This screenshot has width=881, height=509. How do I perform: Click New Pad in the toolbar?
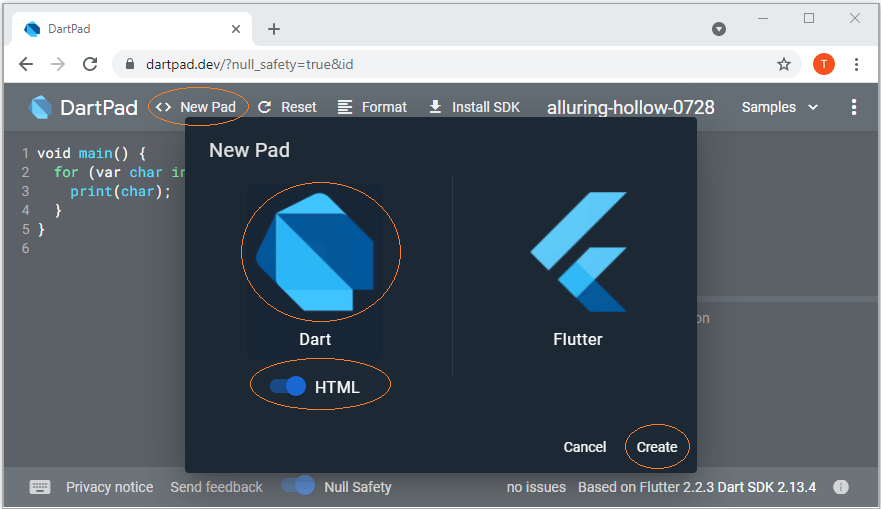click(x=198, y=107)
